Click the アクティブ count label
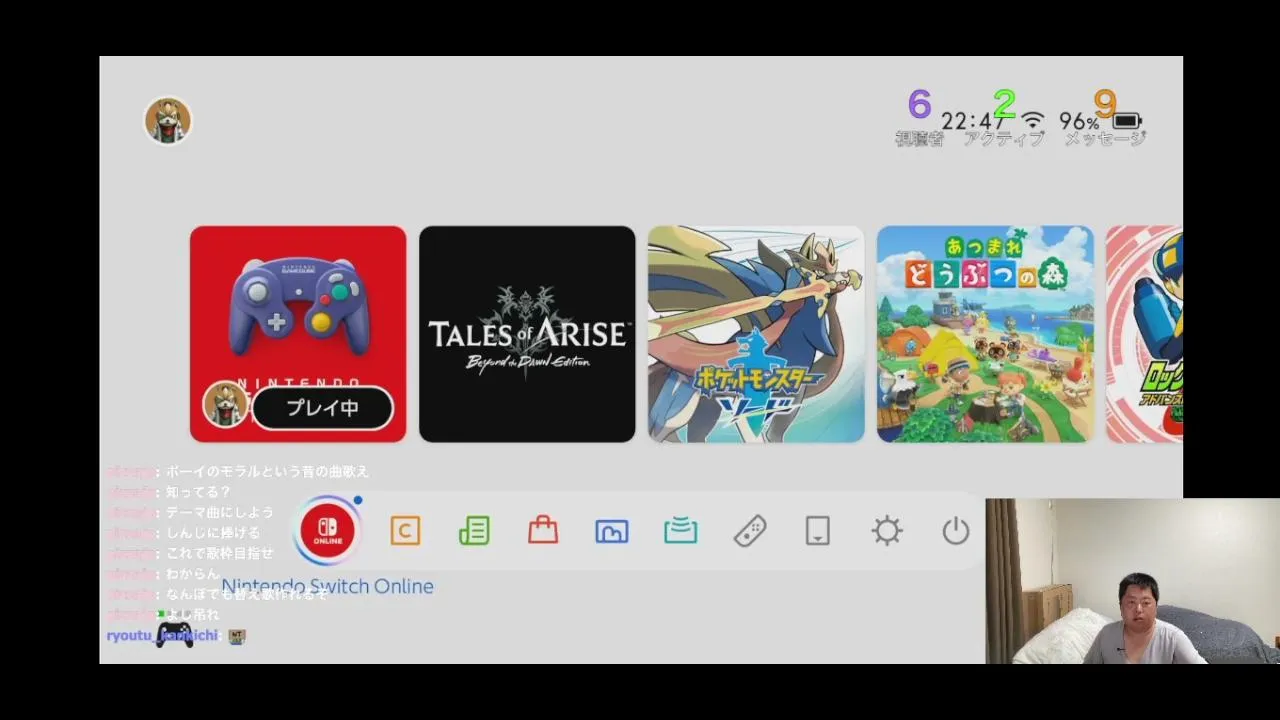Screen dimensions: 1280x720 (x=1004, y=140)
